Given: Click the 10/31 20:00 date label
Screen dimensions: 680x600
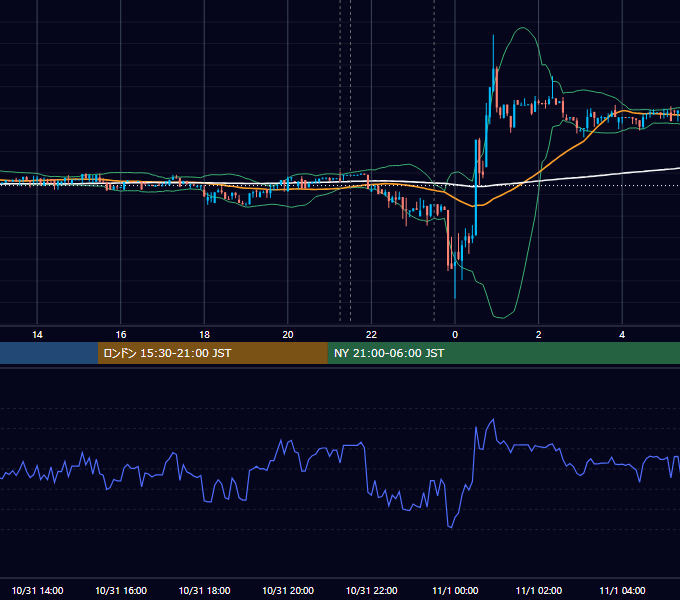Looking at the screenshot, I should (x=288, y=590).
